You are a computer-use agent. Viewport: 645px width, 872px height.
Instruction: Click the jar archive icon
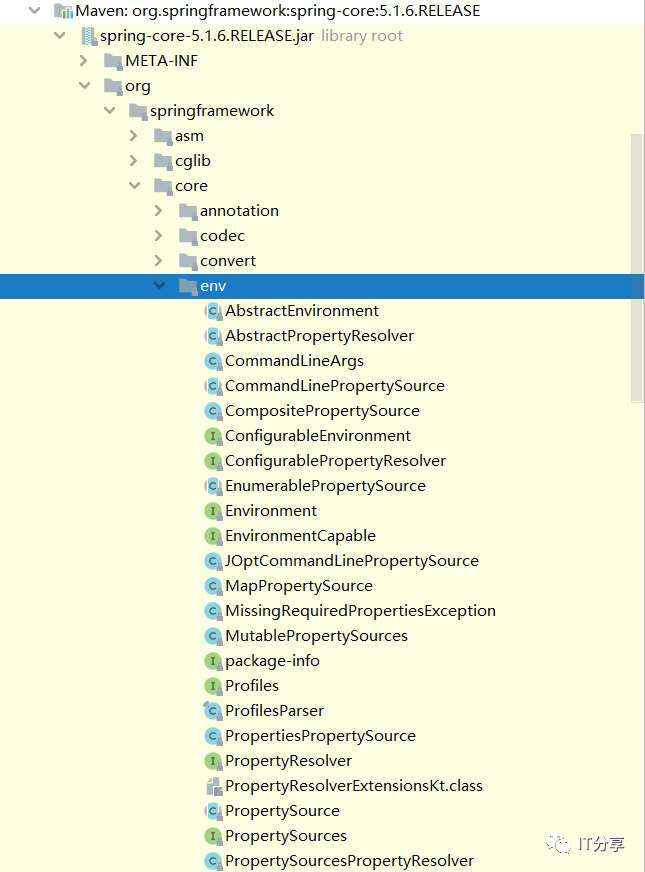tap(89, 36)
